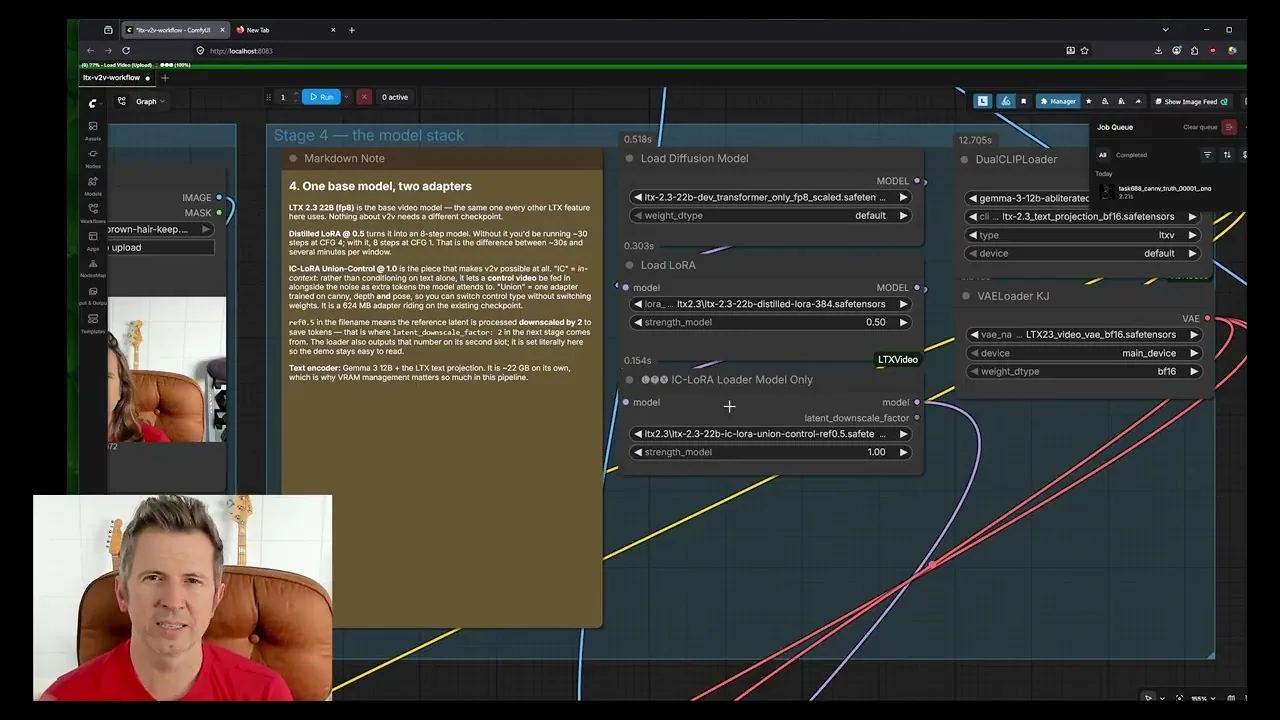
Task: Open the Workflows sidebar panel
Action: point(93,213)
